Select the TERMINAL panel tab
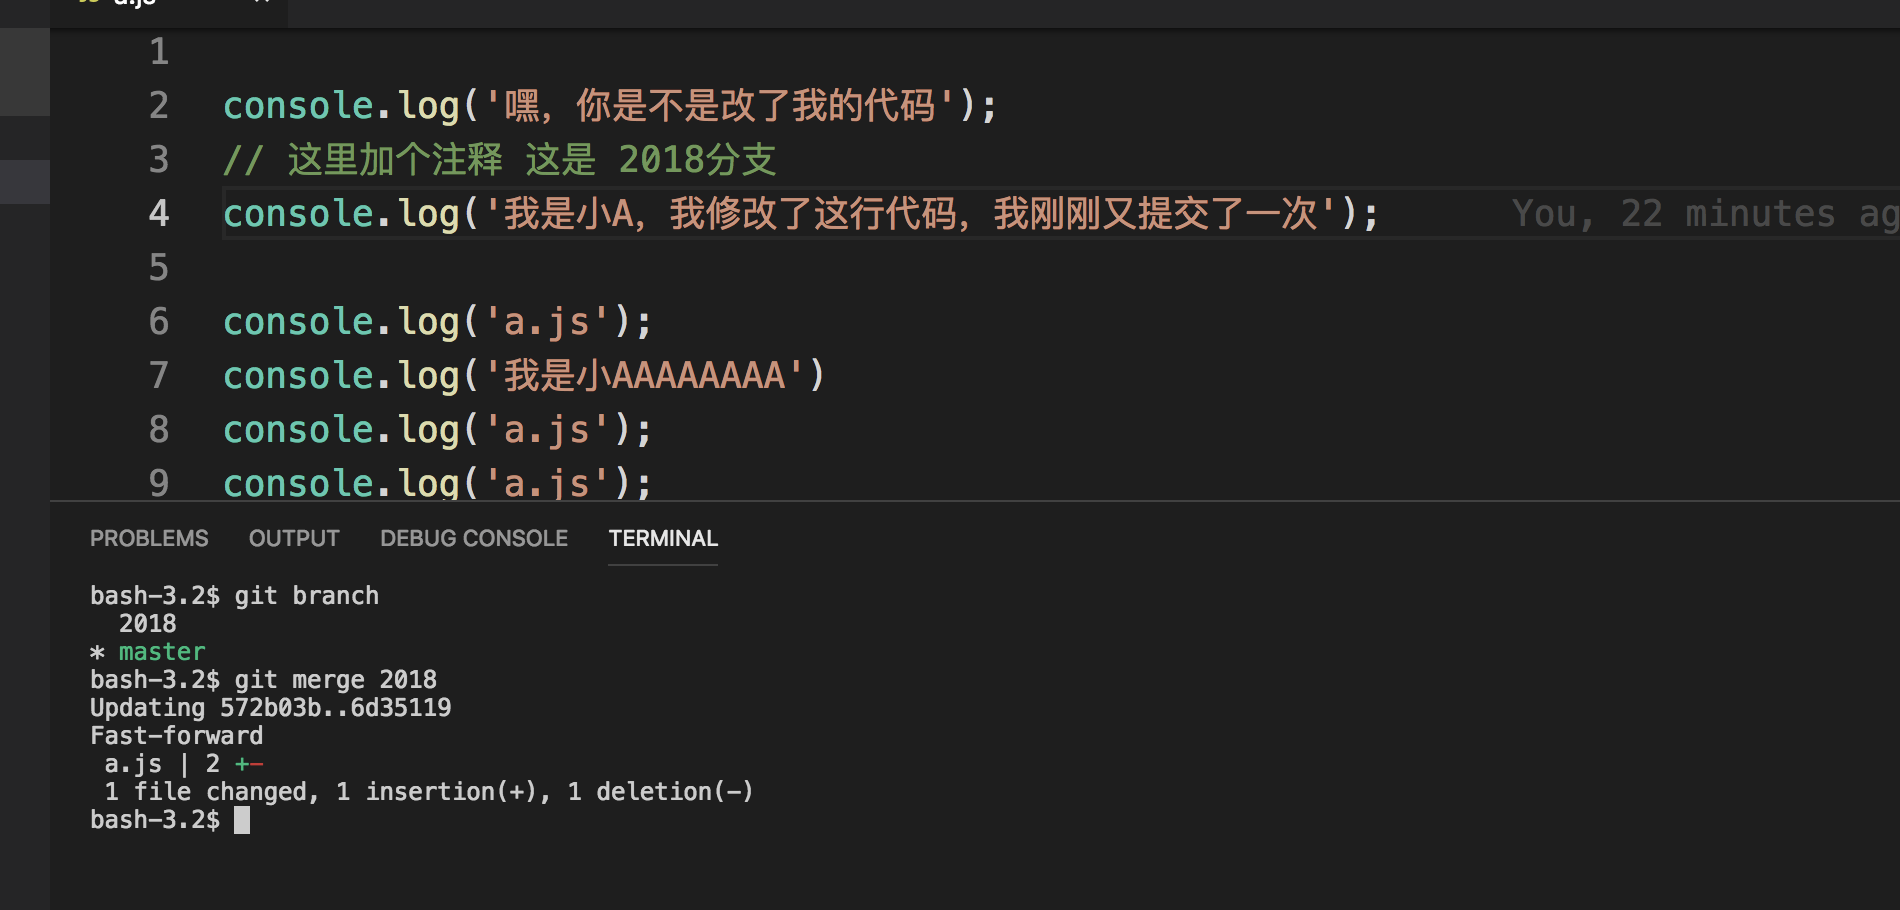The image size is (1900, 910). pyautogui.click(x=663, y=538)
